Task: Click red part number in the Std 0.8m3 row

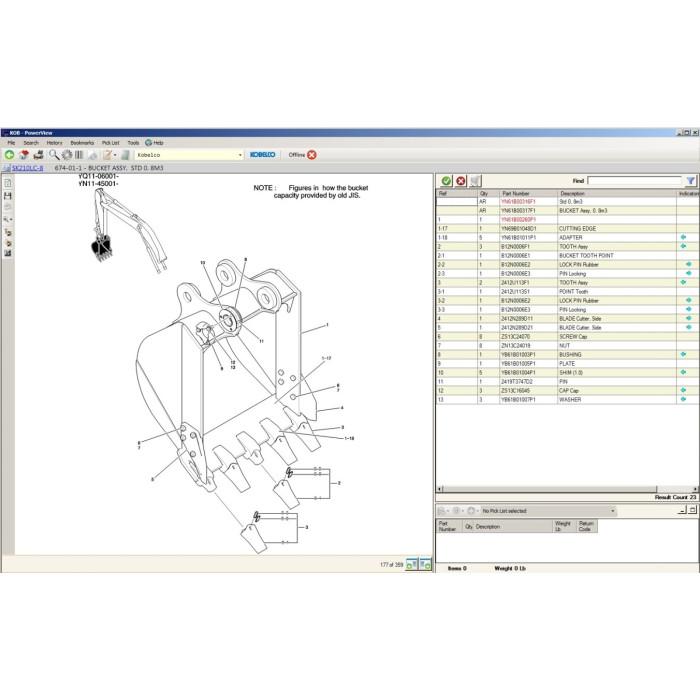Action: [x=518, y=202]
